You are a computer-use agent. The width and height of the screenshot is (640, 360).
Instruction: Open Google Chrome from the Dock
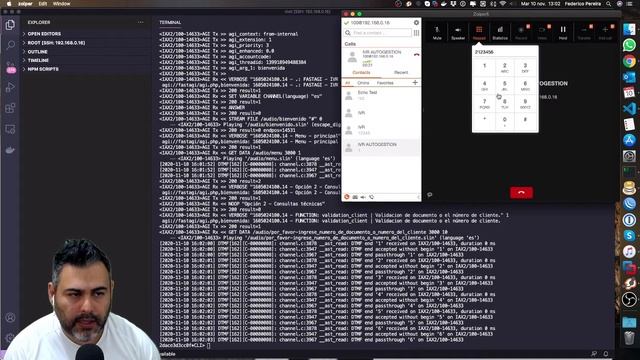tap(629, 61)
